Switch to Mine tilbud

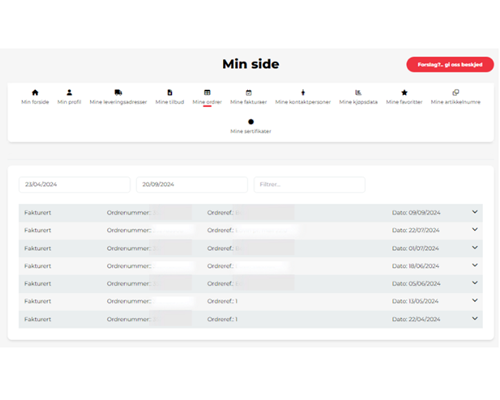click(x=170, y=102)
